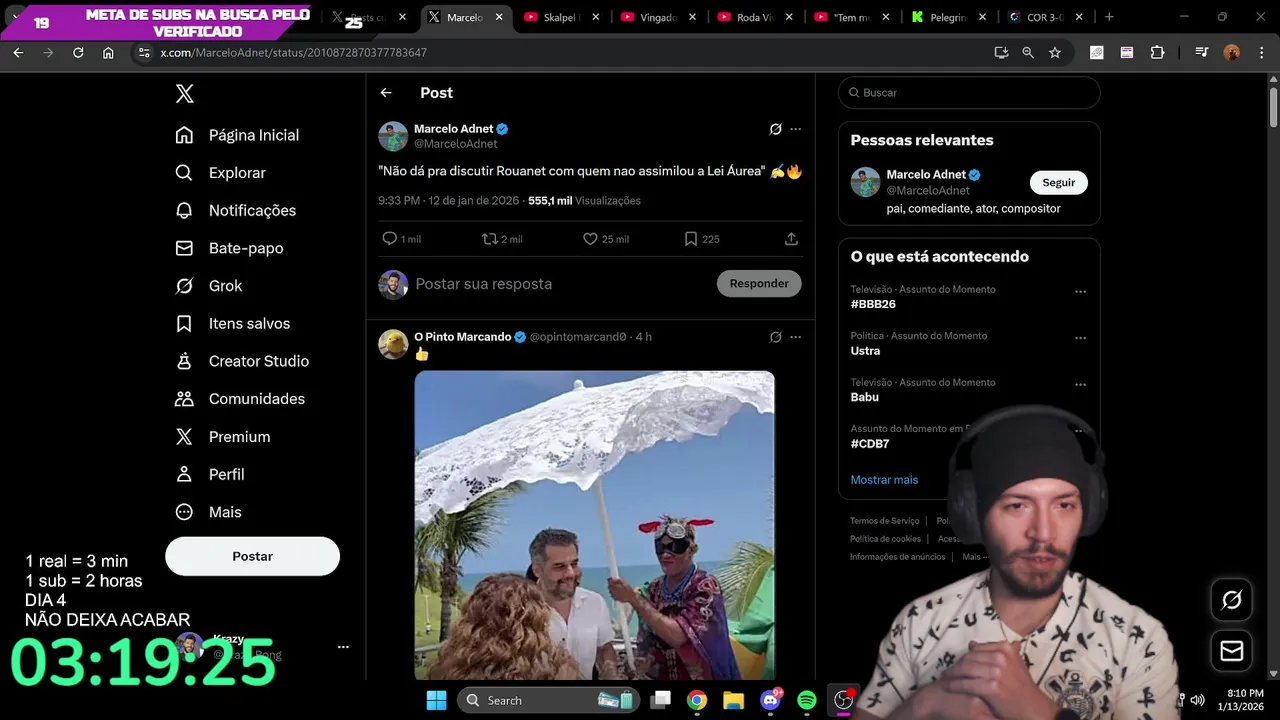Bookmark this page with the star icon
1280x720 pixels.
(1055, 53)
